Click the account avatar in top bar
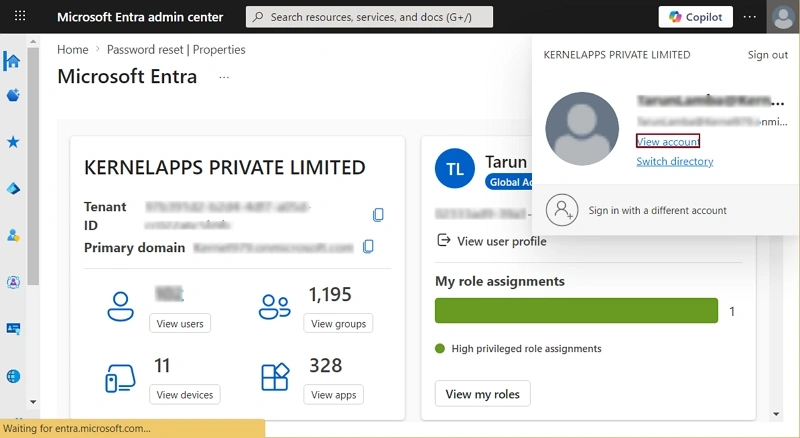Viewport: 800px width, 438px height. click(783, 17)
